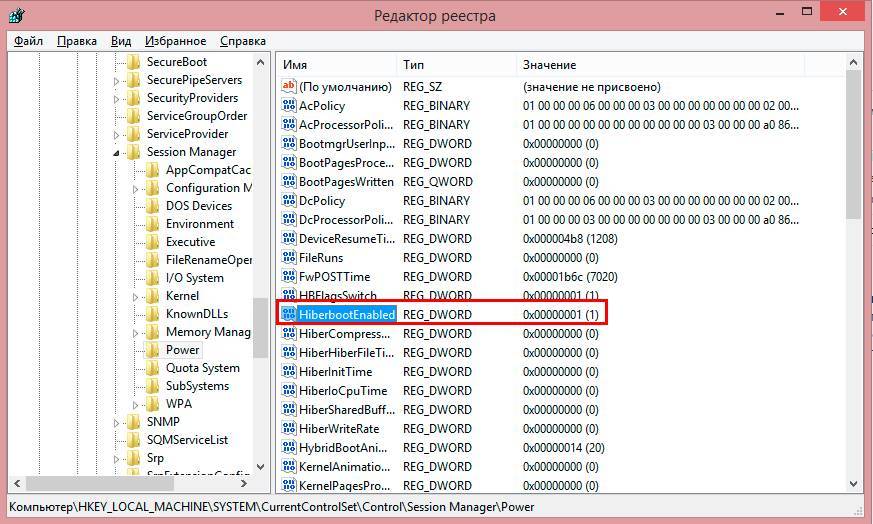Click the default string value icon

click(288, 87)
